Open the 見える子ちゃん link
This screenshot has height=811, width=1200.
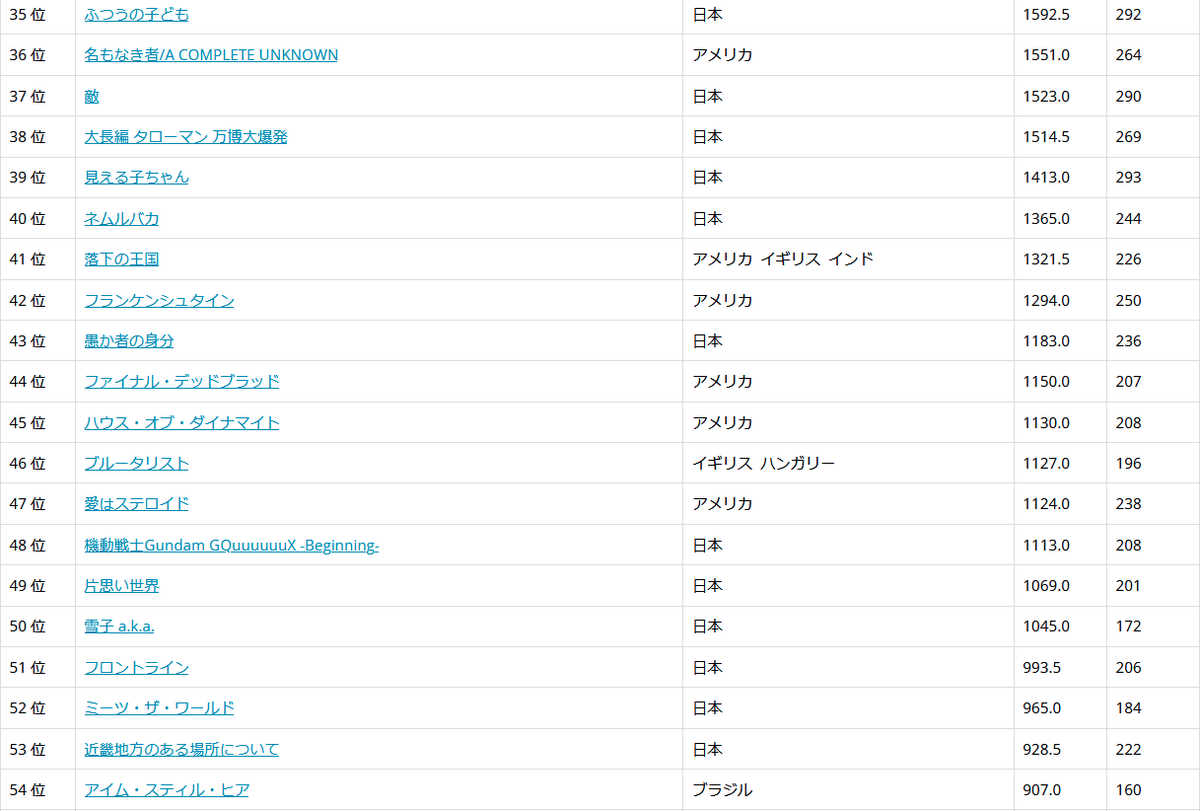pos(136,177)
